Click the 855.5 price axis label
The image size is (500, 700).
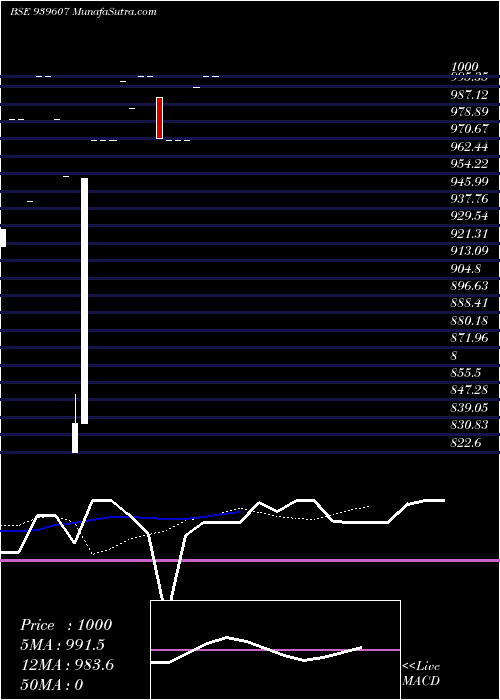point(466,373)
